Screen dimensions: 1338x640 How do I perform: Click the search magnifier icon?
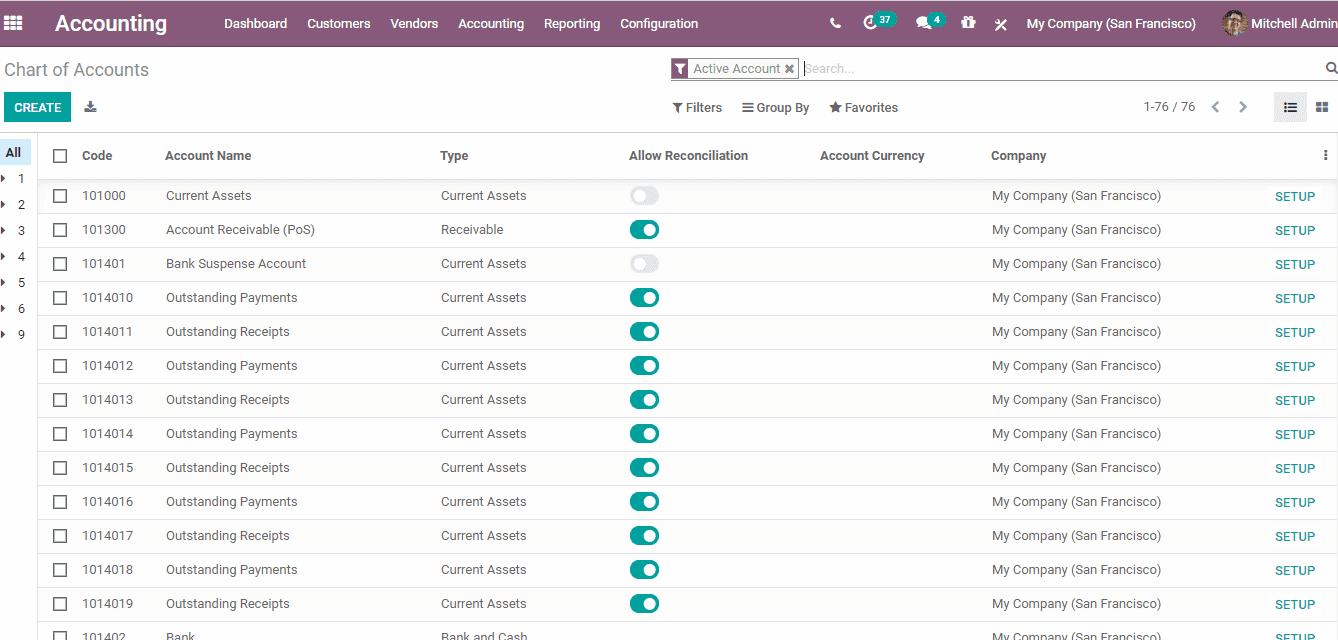[x=1331, y=68]
